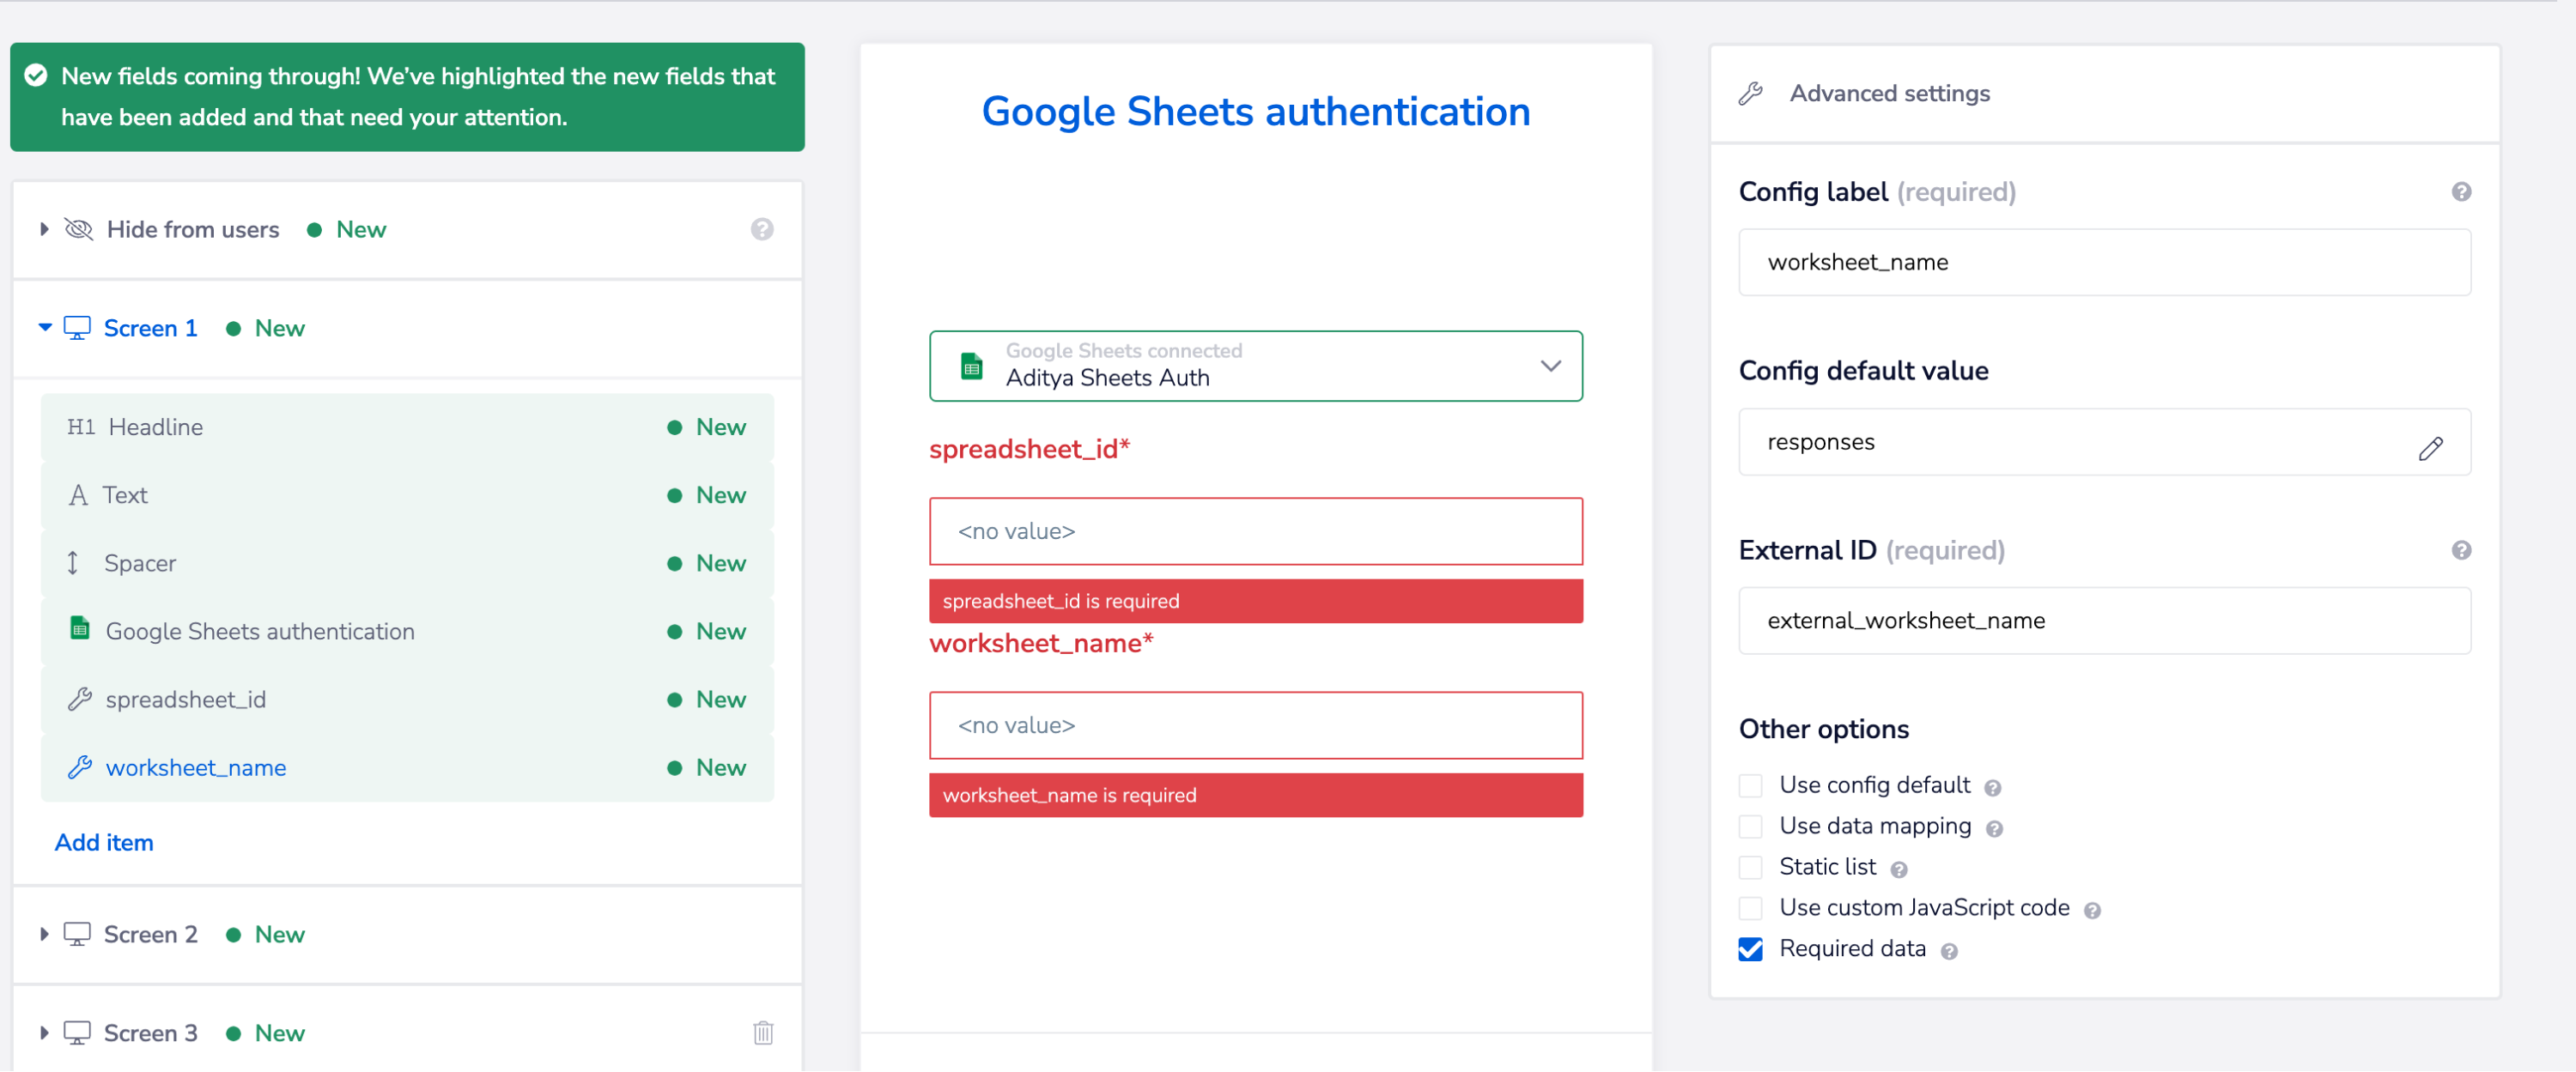Open the Config label help icon

2462,191
